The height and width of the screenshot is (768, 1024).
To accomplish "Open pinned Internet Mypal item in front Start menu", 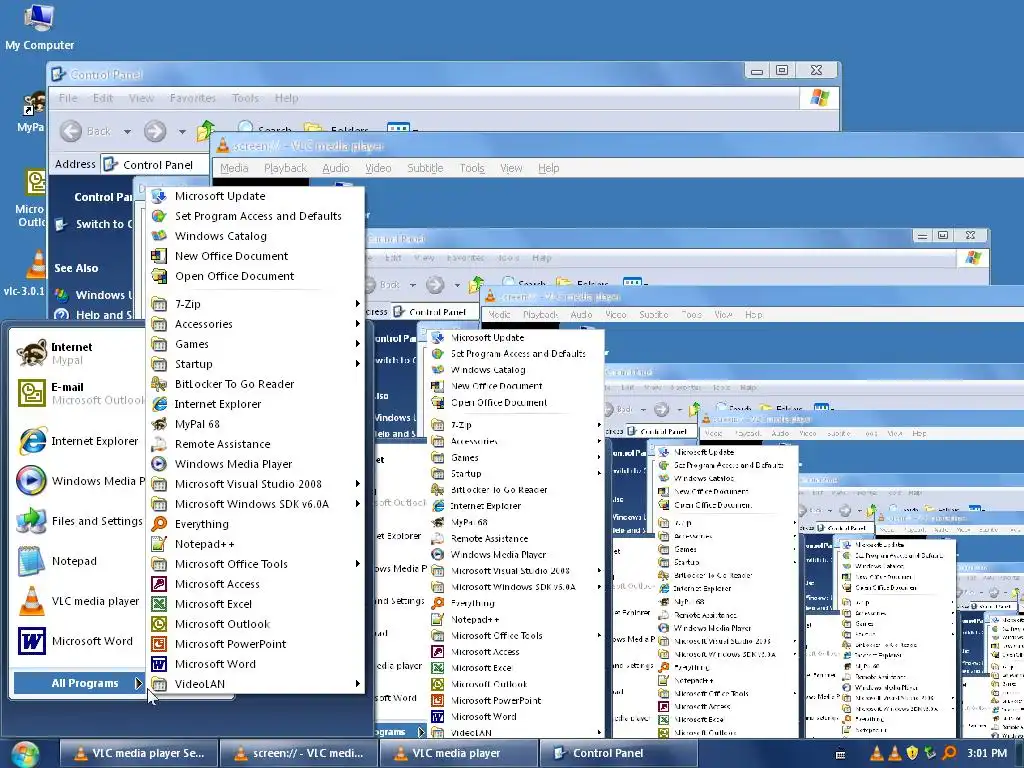I will click(x=78, y=353).
